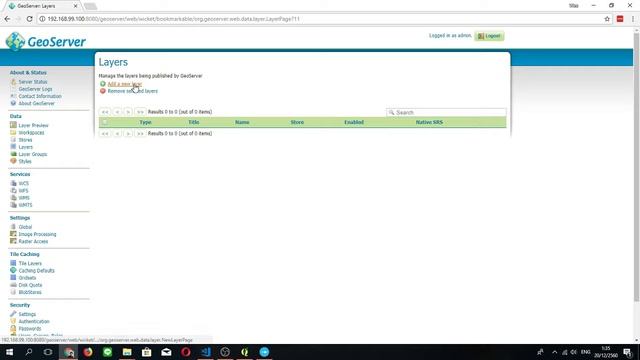Open File Explorer from the taskbar

(x=127, y=352)
